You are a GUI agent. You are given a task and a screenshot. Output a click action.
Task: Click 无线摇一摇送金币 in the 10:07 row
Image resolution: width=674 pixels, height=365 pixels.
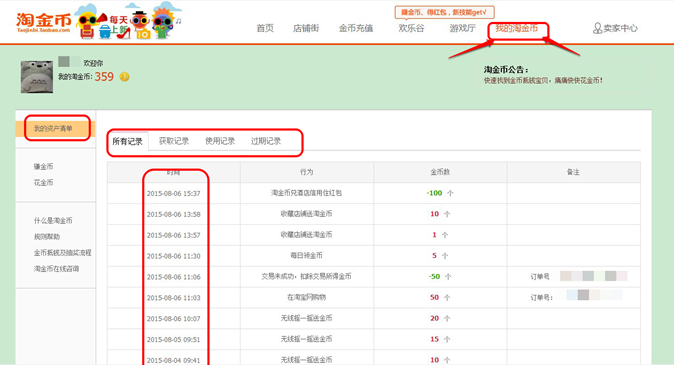(x=306, y=318)
